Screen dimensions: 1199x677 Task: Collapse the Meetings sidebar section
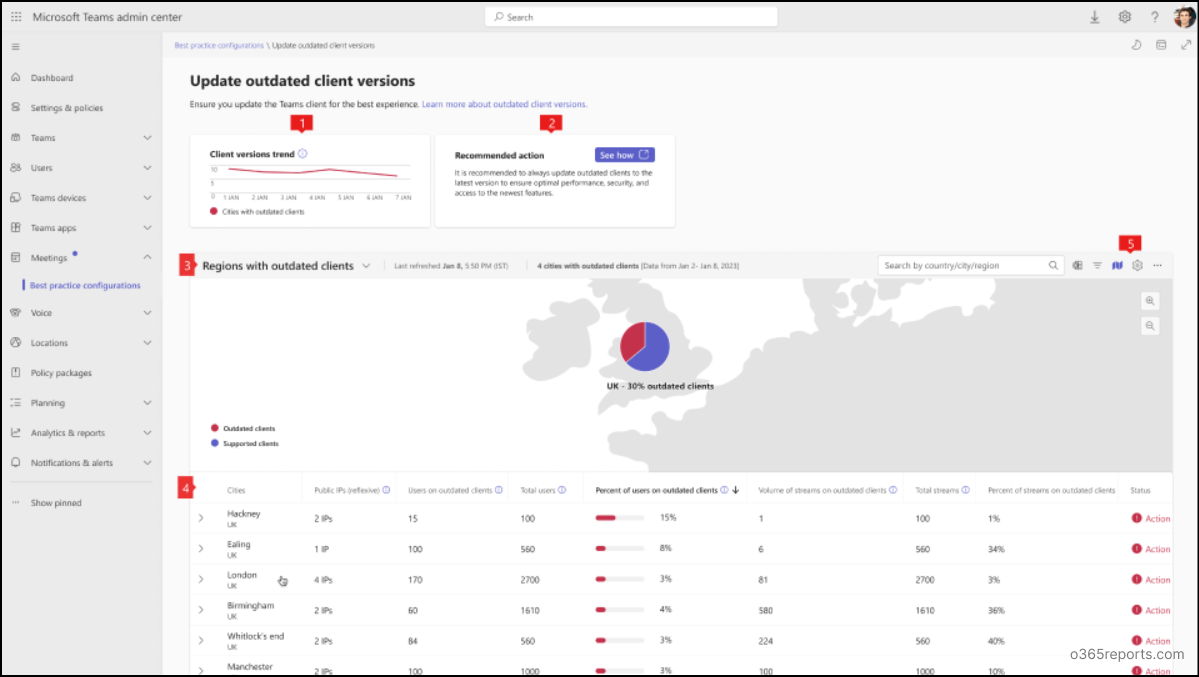coord(148,258)
